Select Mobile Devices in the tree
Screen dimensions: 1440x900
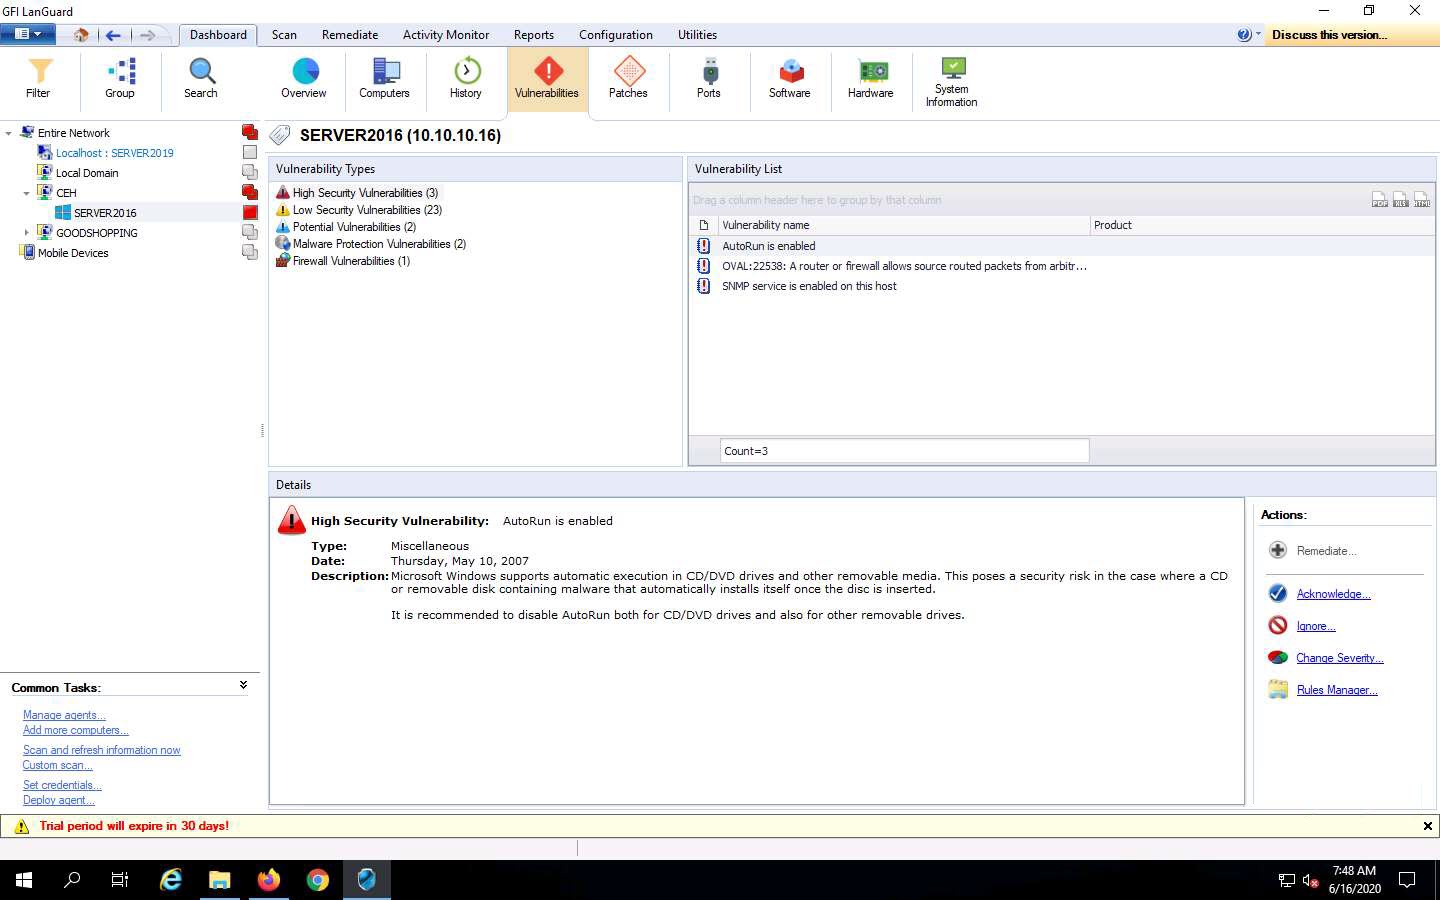click(x=73, y=253)
